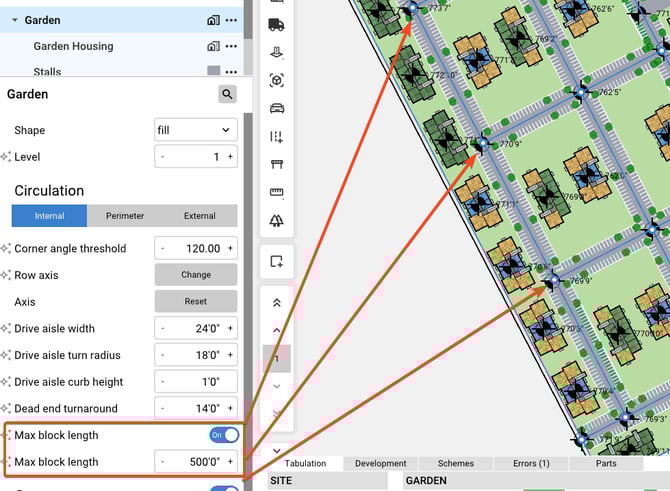Select the ruler measure tool
Viewport: 670px width, 491px height.
pos(277,192)
